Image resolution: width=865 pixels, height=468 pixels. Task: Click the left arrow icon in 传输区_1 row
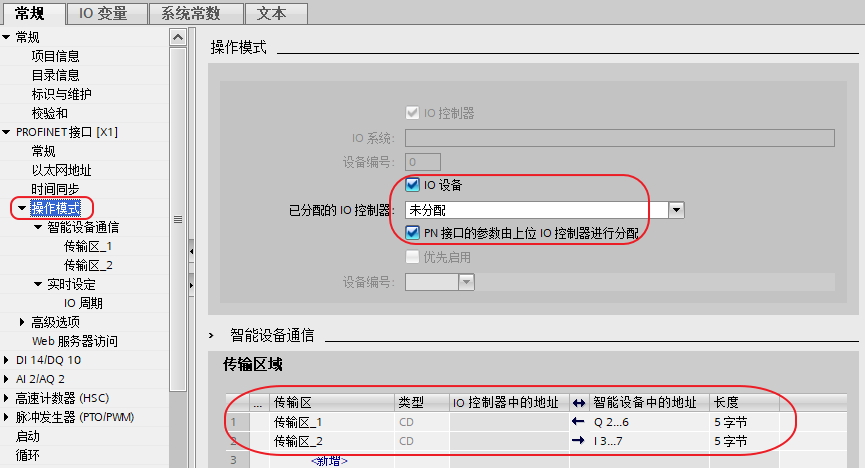pyautogui.click(x=578, y=422)
